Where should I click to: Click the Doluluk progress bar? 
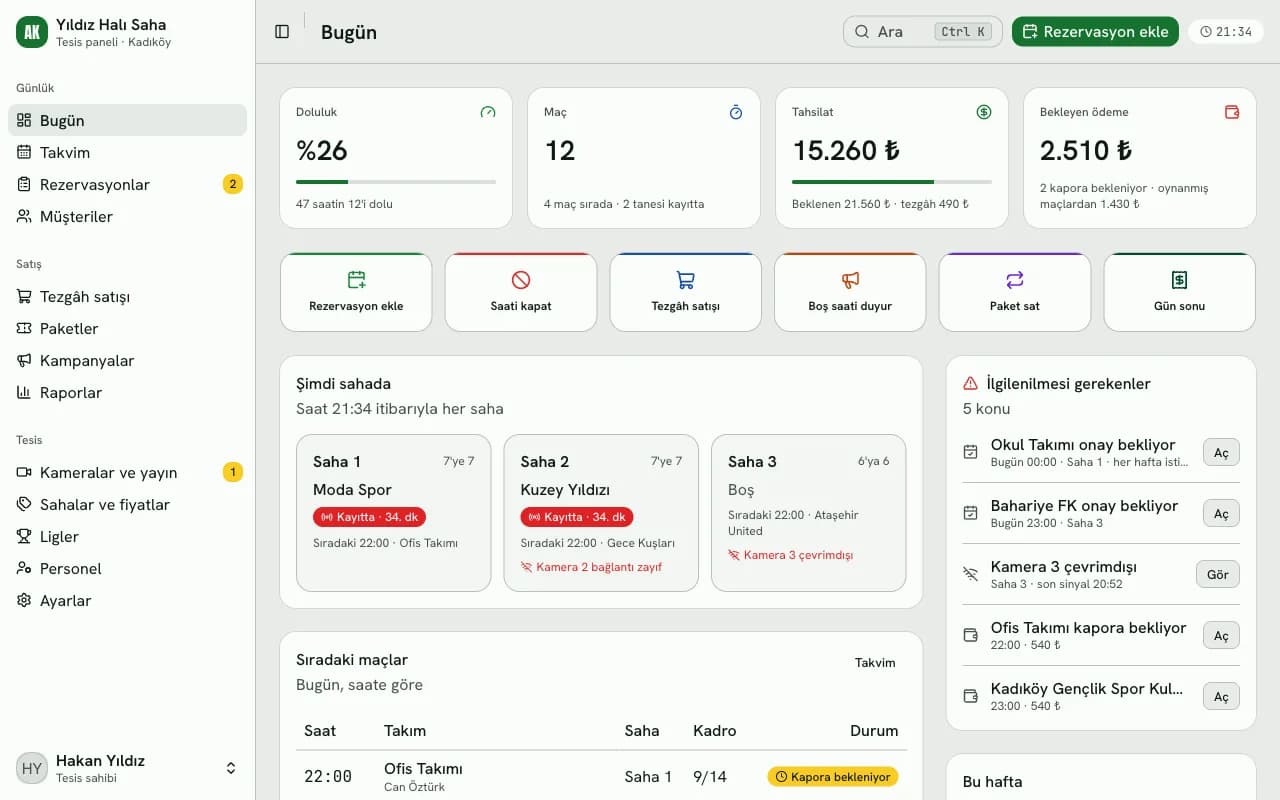(396, 182)
